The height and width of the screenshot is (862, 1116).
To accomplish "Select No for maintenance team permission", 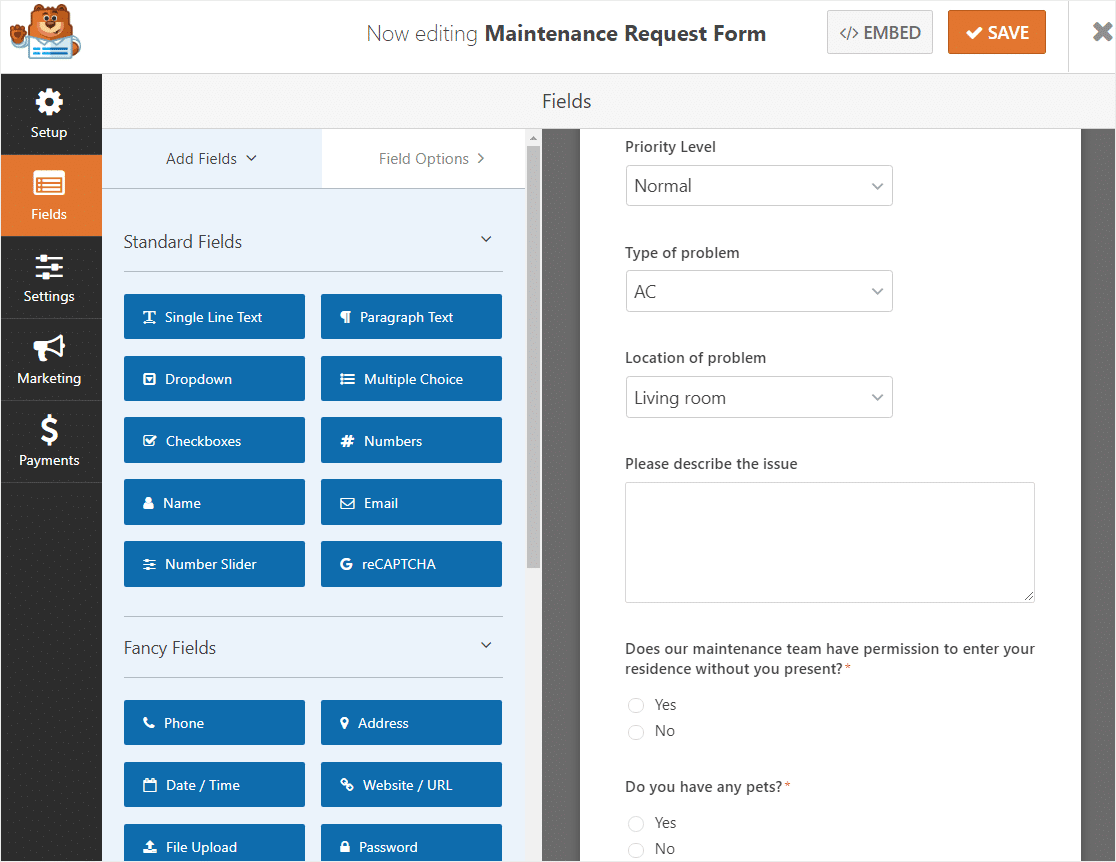I will coord(636,732).
